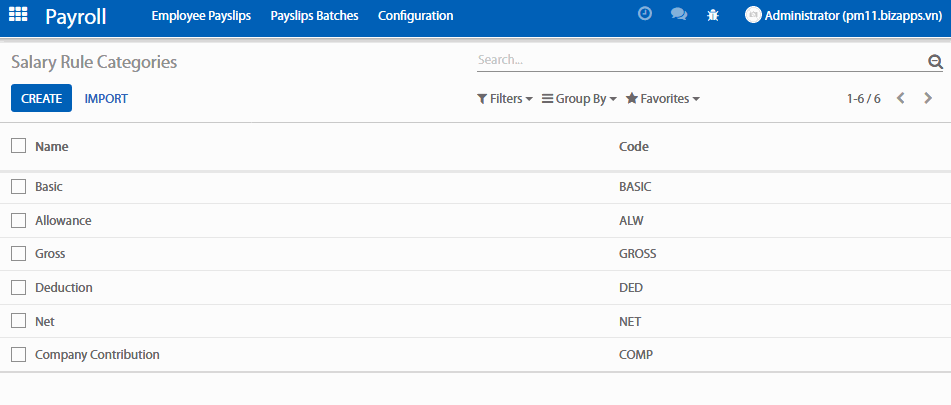The image size is (951, 405).
Task: Open the conversations chat icon
Action: pyautogui.click(x=678, y=15)
